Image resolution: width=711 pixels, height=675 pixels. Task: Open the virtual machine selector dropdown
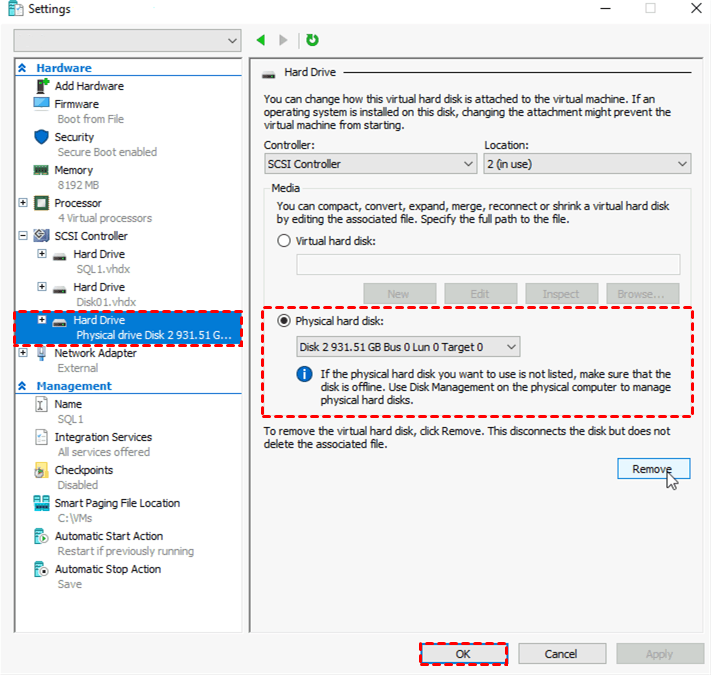[x=127, y=41]
